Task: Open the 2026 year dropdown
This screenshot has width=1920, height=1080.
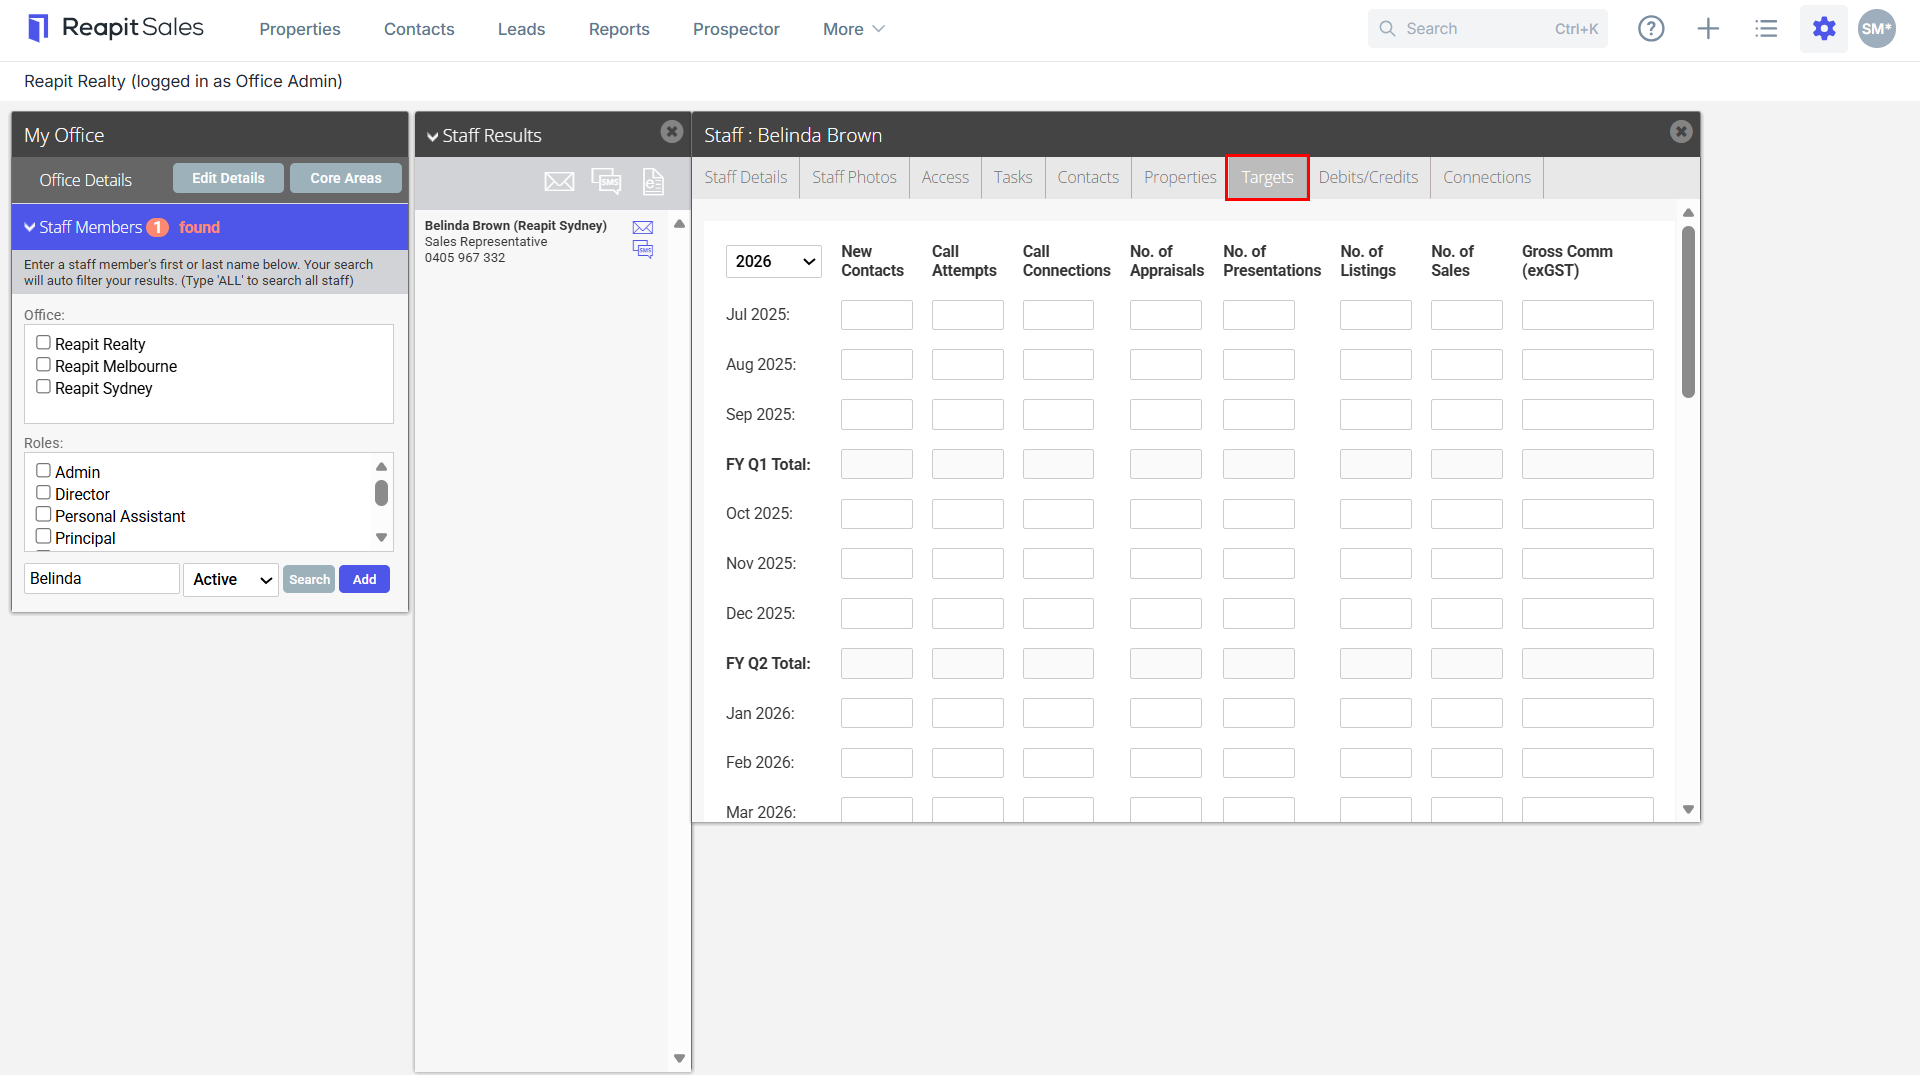Action: click(x=774, y=261)
